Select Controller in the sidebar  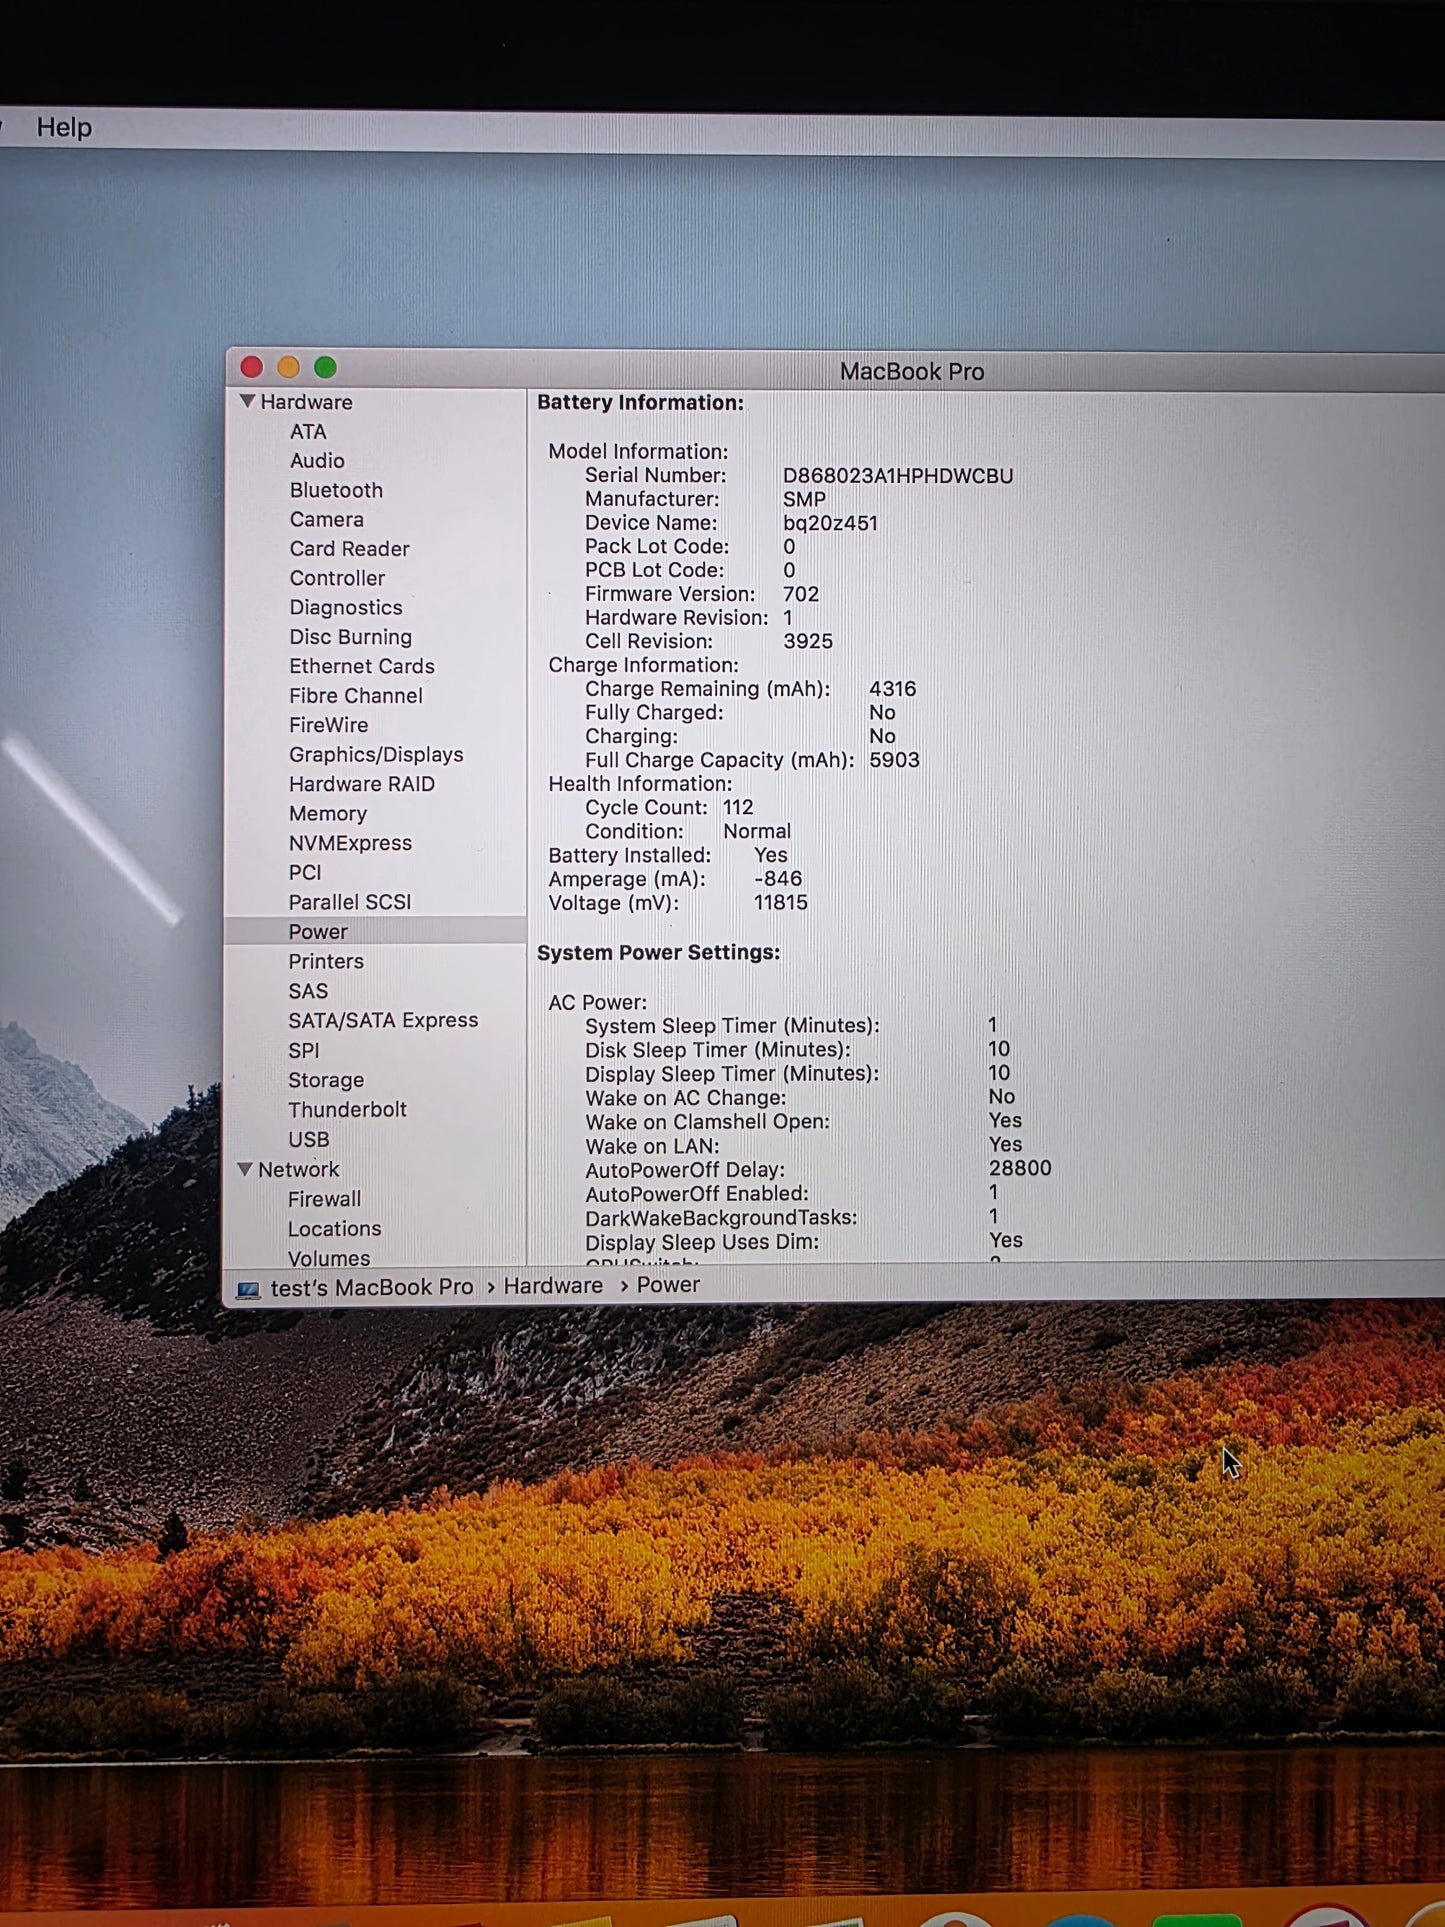(337, 578)
